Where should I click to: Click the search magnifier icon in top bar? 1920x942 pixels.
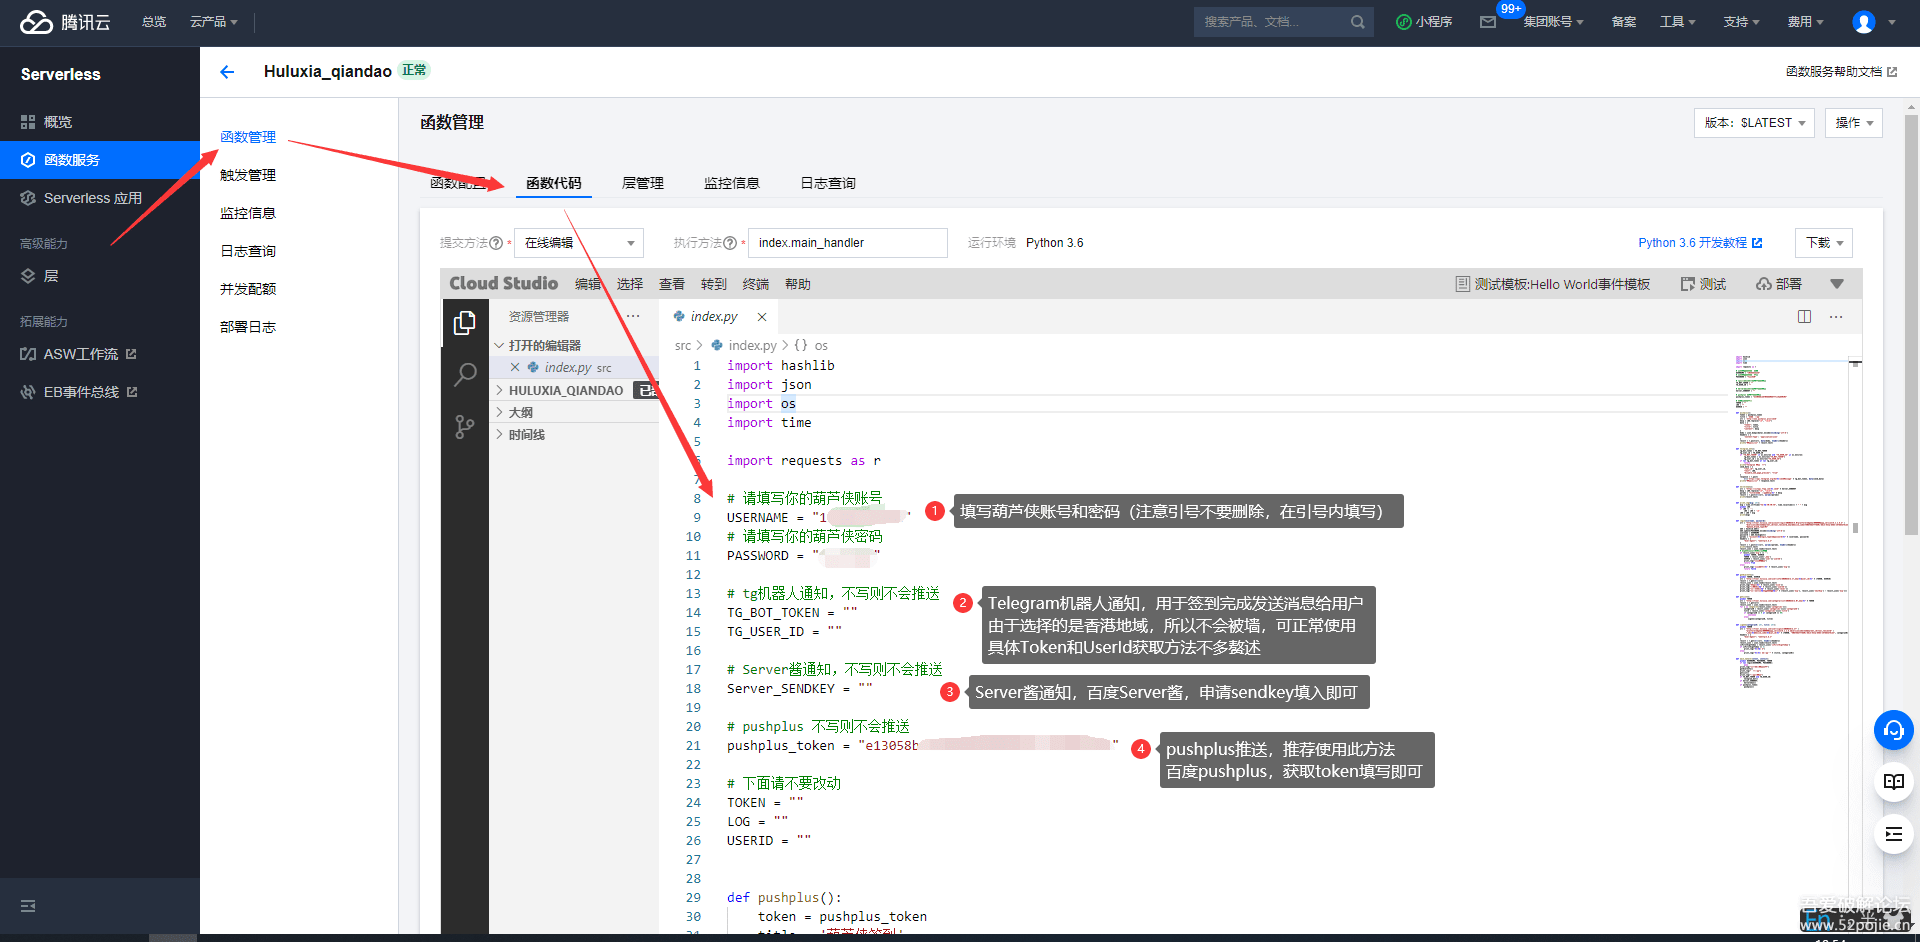(x=1357, y=22)
